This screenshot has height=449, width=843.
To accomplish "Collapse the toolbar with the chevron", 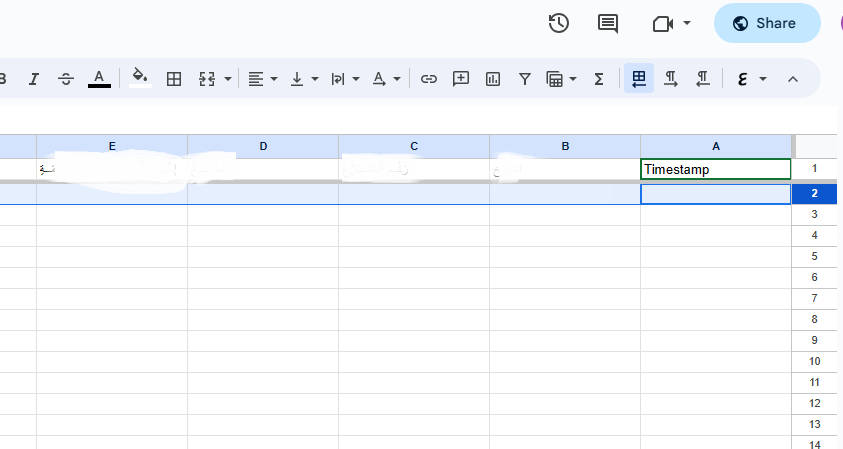I will tap(793, 78).
